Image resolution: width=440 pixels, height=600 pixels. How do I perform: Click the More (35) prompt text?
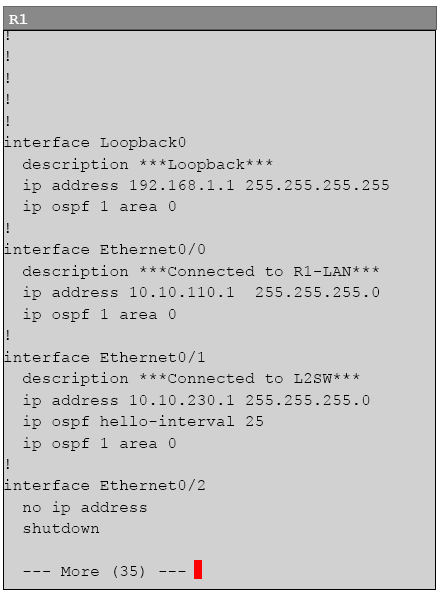pyautogui.click(x=104, y=571)
